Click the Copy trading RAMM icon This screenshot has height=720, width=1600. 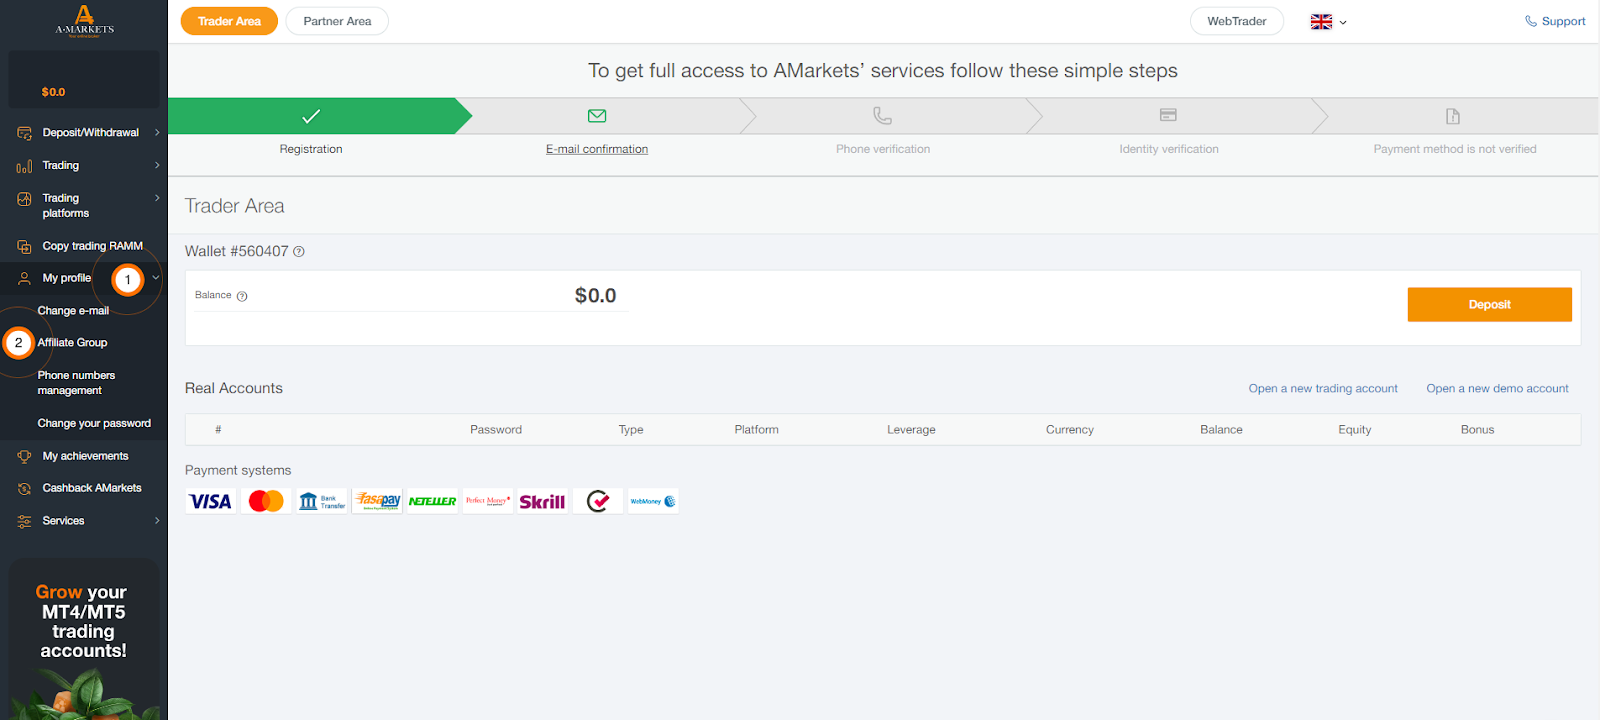pyautogui.click(x=24, y=246)
